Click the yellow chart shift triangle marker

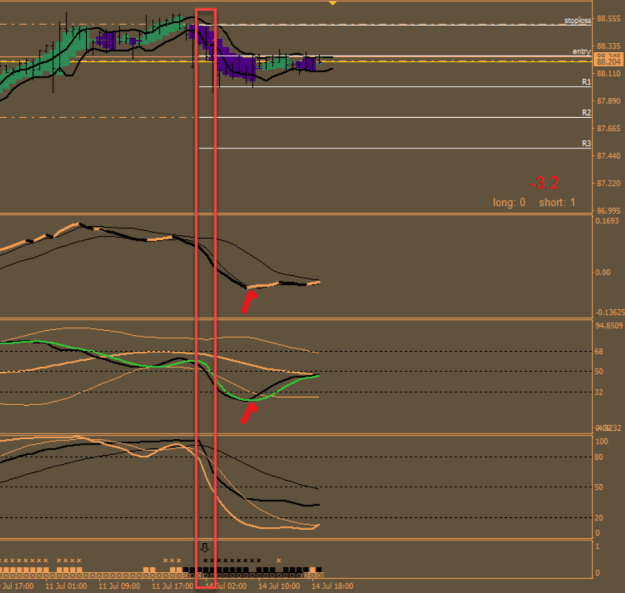333,3
